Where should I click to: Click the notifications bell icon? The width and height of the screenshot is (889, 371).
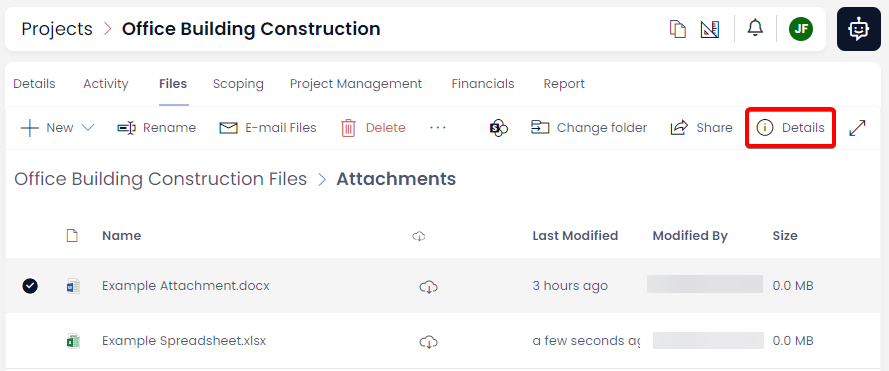pos(755,28)
